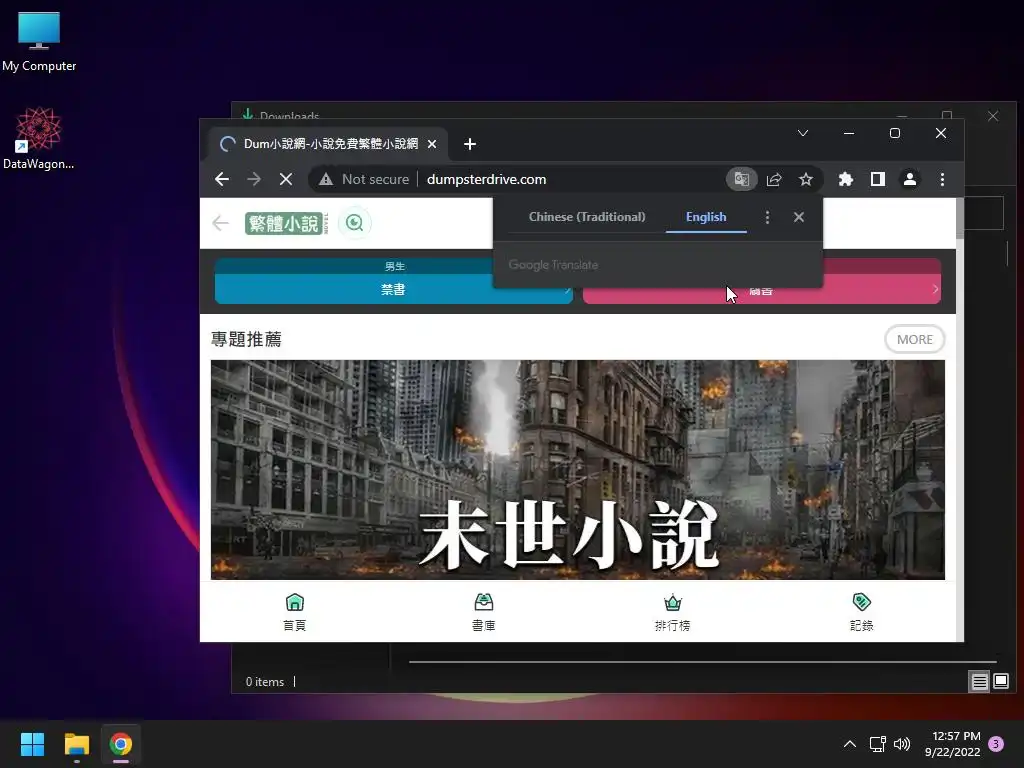Viewport: 1024px width, 768px height.
Task: Open the pink category banner
Action: (x=761, y=281)
